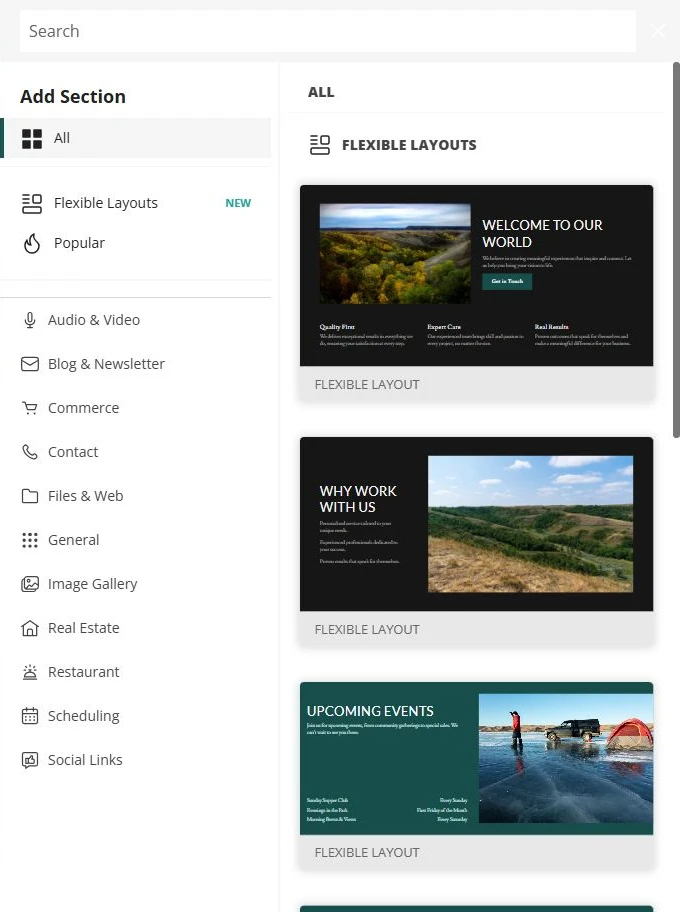Screen dimensions: 680x912
Task: Click the Audio & Video microphone icon
Action: click(x=30, y=320)
